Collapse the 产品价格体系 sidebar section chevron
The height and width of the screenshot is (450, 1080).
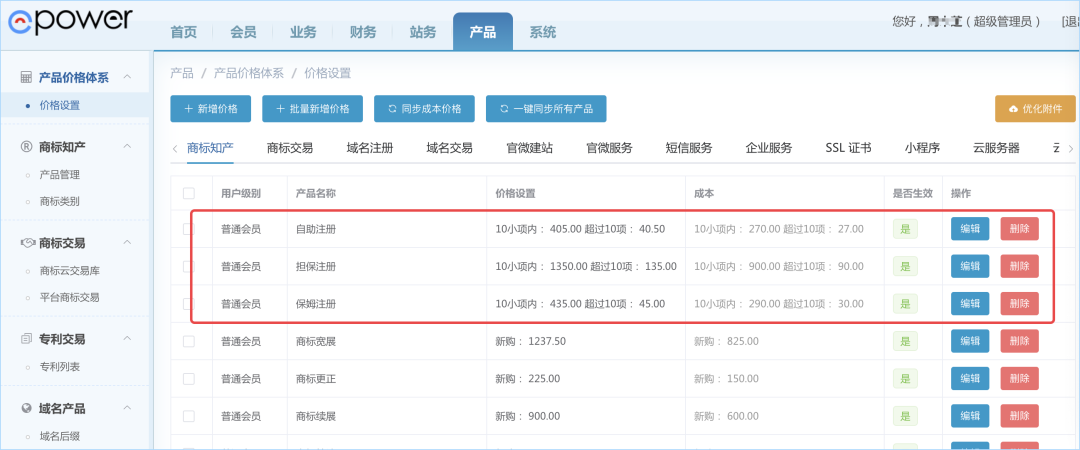127,77
